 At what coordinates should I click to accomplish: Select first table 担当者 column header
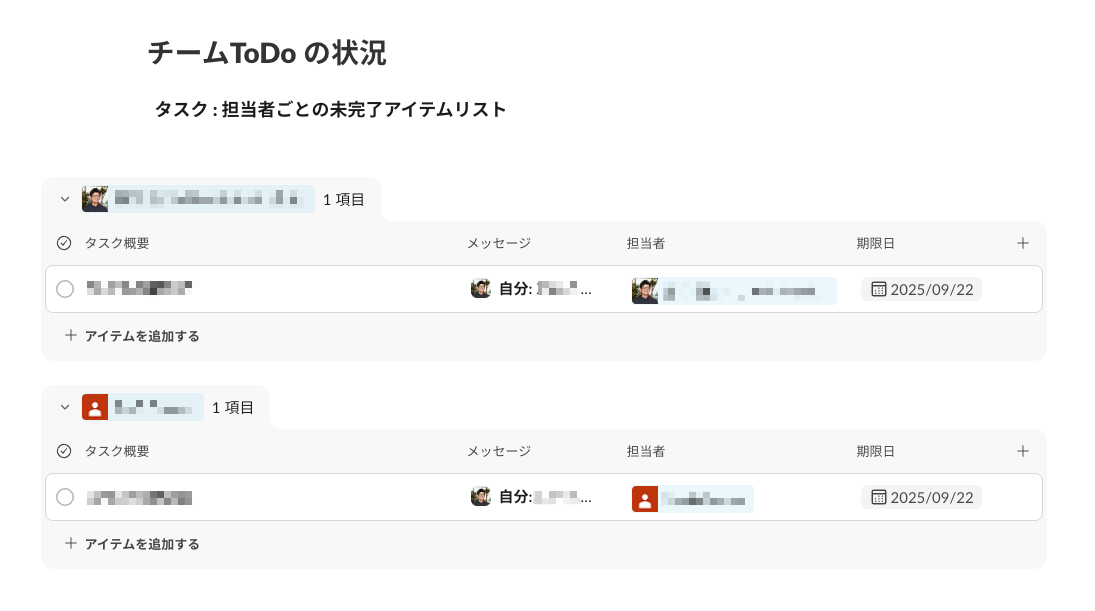click(645, 243)
